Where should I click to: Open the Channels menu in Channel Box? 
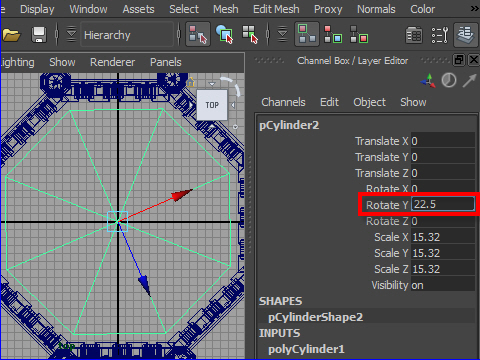tap(283, 102)
